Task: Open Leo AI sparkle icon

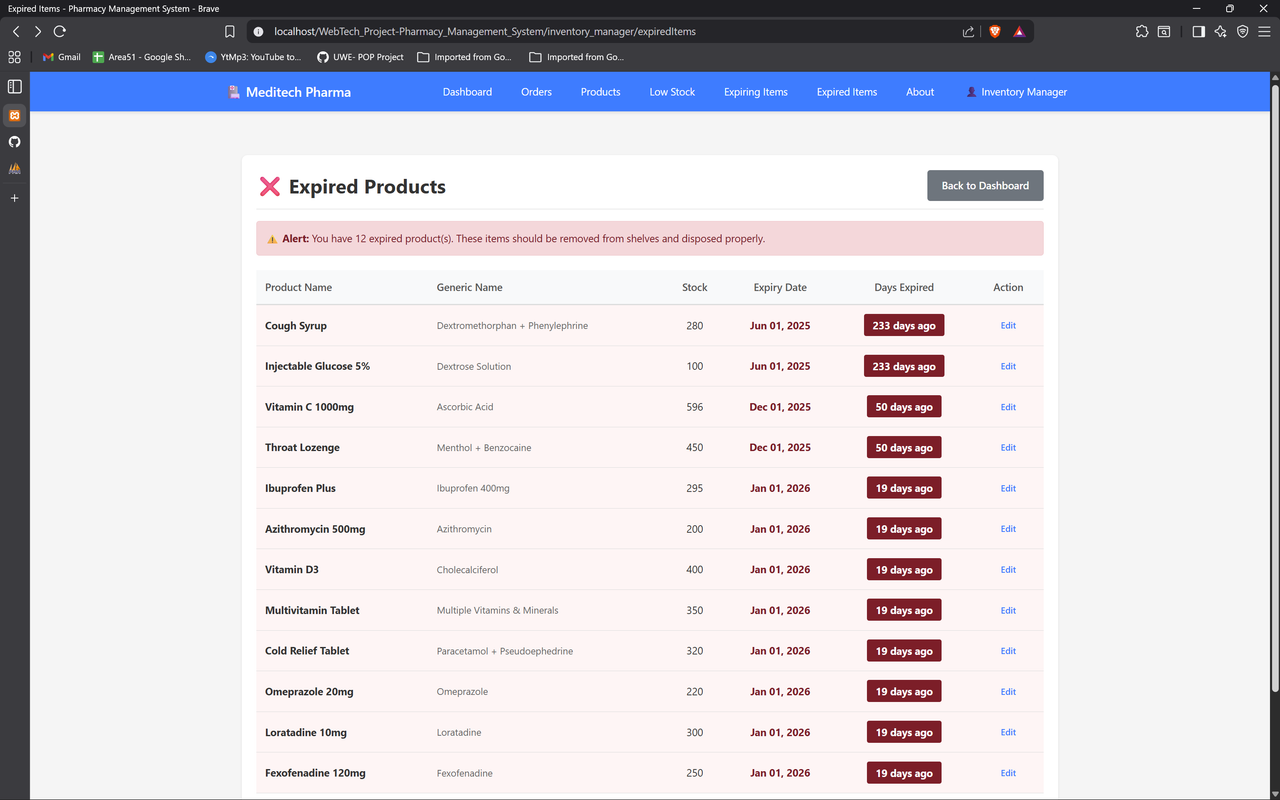Action: click(x=1220, y=31)
